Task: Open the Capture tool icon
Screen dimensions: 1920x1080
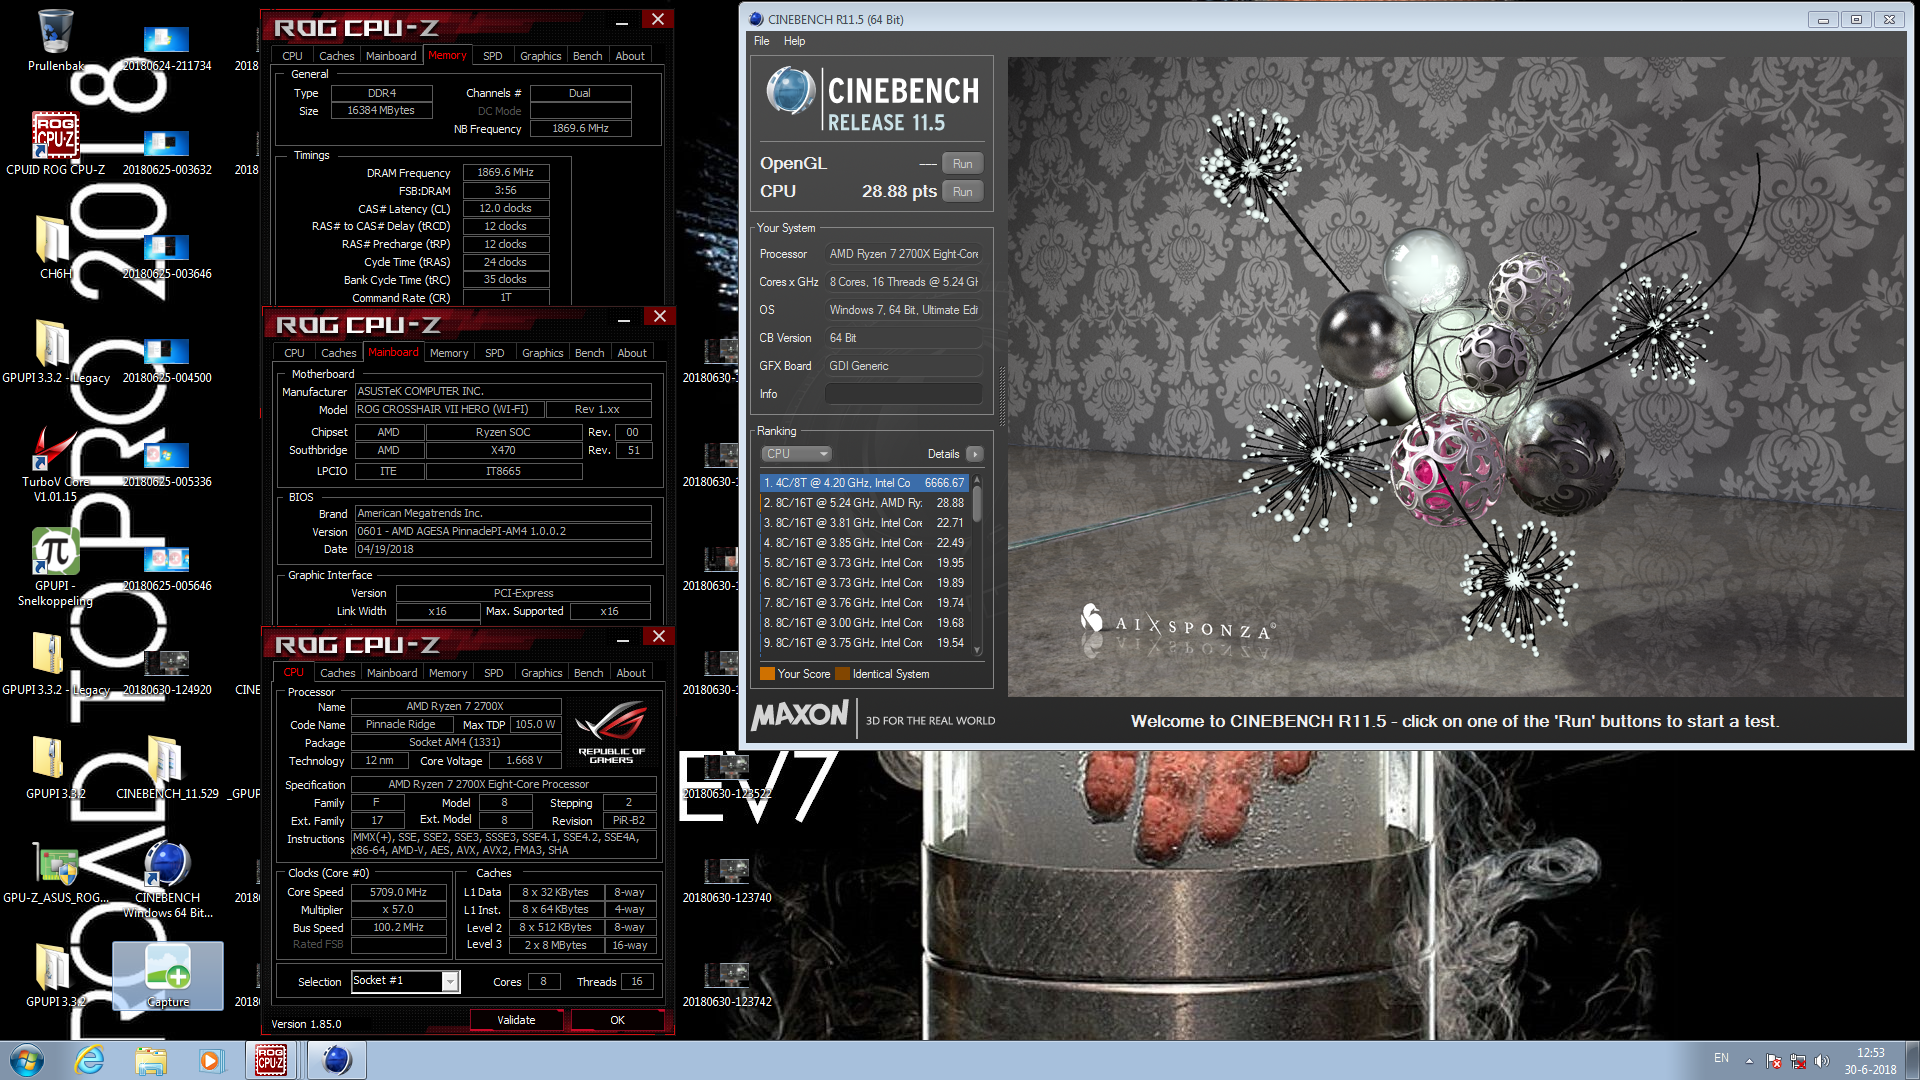Action: coord(167,975)
